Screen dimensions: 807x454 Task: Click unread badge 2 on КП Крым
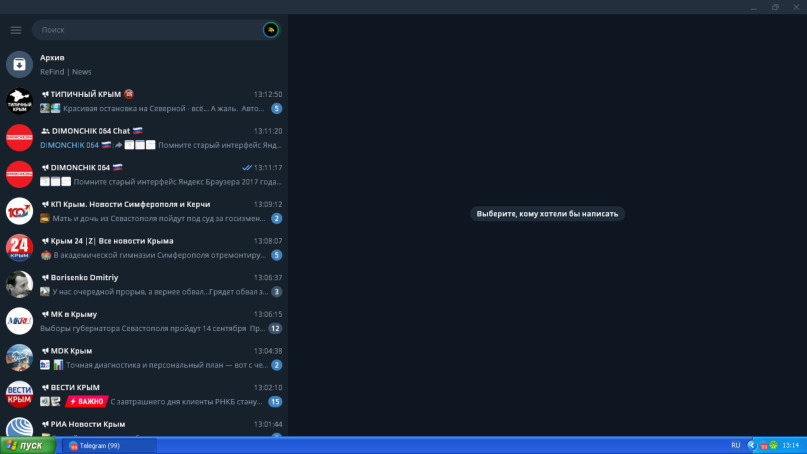[x=276, y=218]
